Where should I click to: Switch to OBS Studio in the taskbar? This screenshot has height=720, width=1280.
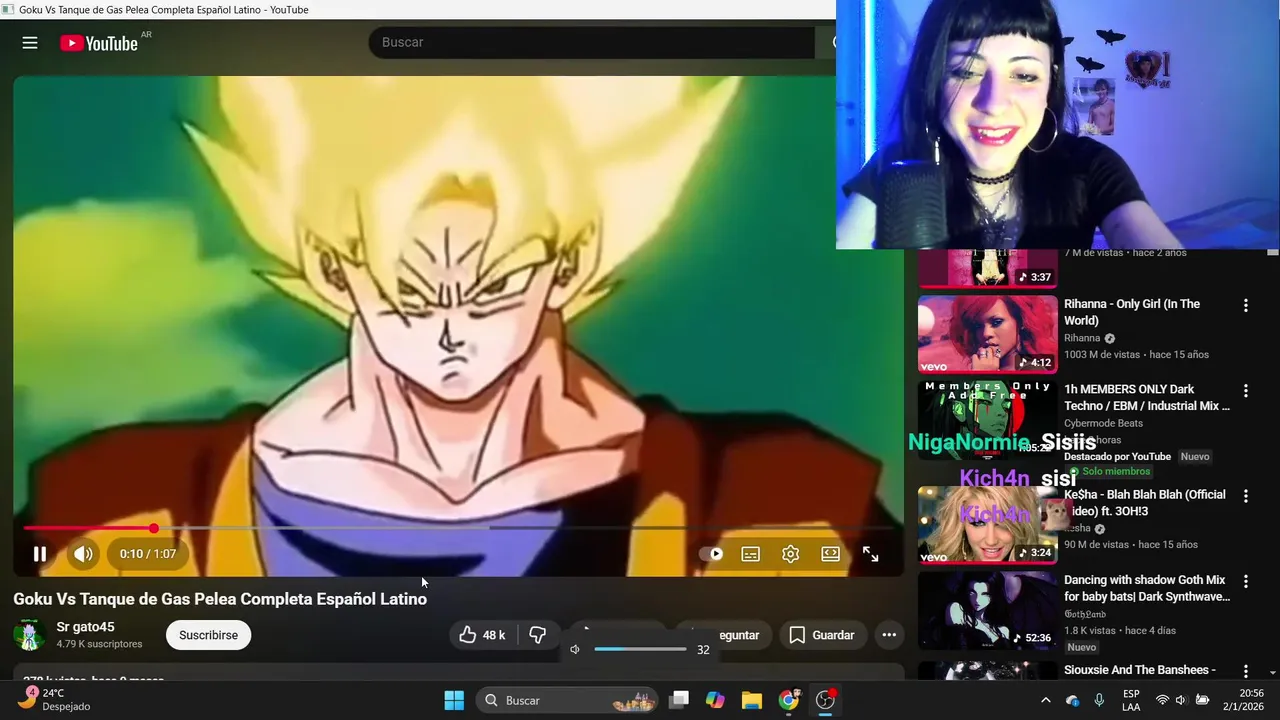tap(825, 700)
